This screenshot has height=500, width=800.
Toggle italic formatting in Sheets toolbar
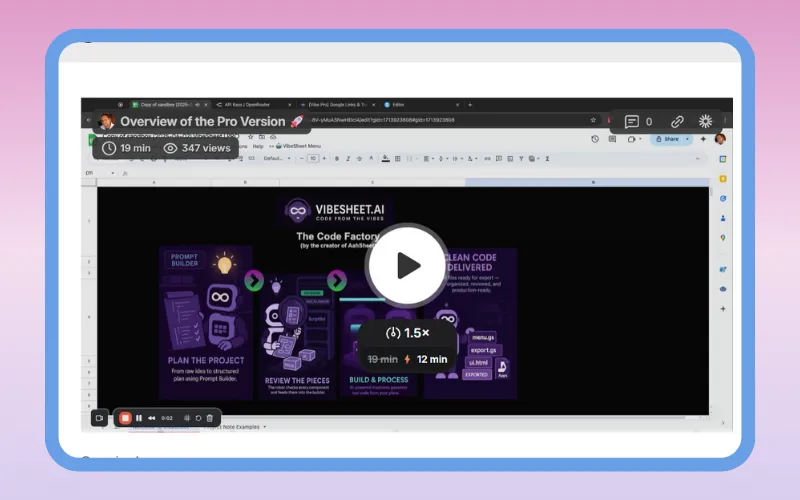point(348,159)
